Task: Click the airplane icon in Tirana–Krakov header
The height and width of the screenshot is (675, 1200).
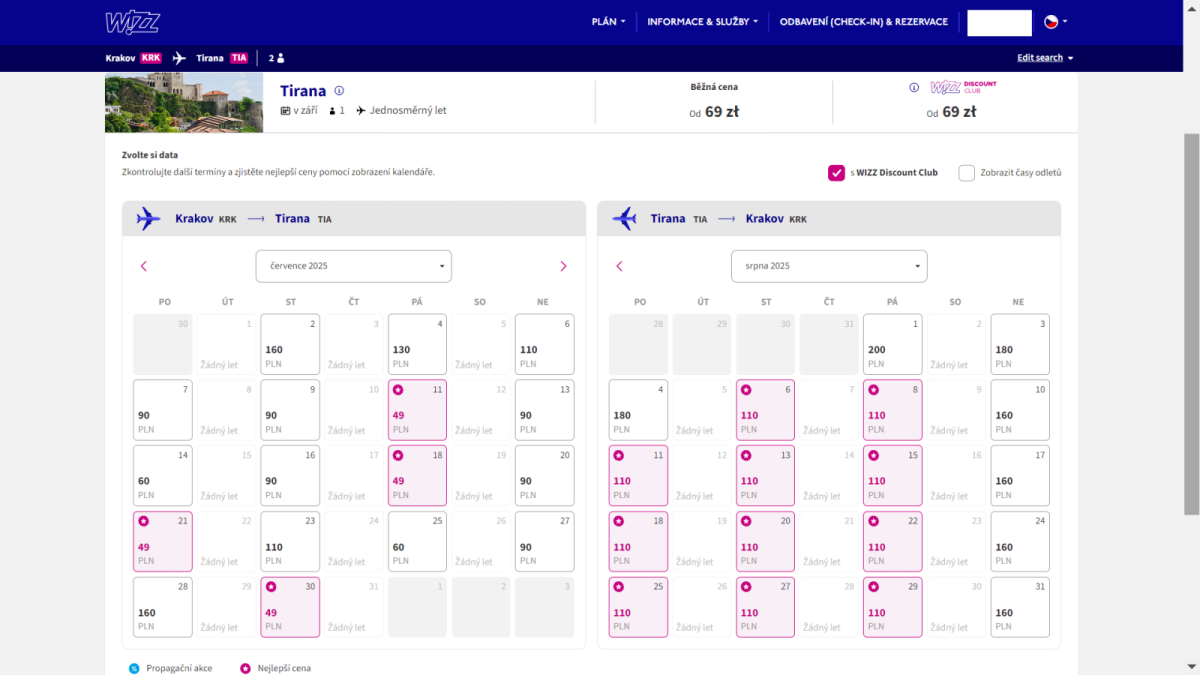Action: [x=625, y=218]
